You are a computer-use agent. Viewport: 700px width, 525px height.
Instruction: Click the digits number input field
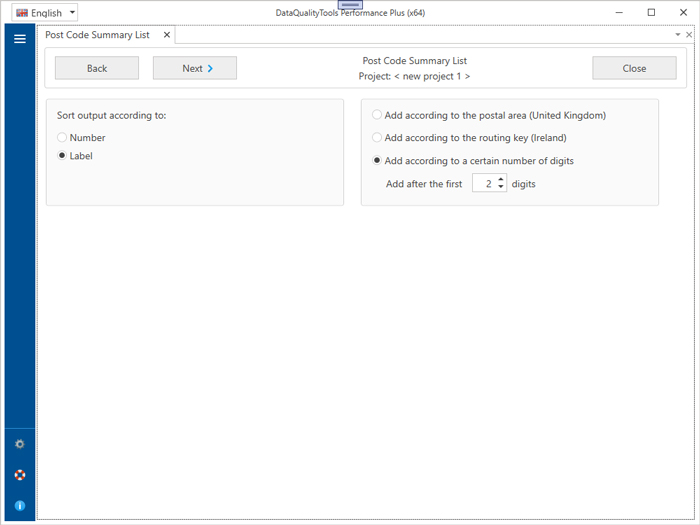484,184
